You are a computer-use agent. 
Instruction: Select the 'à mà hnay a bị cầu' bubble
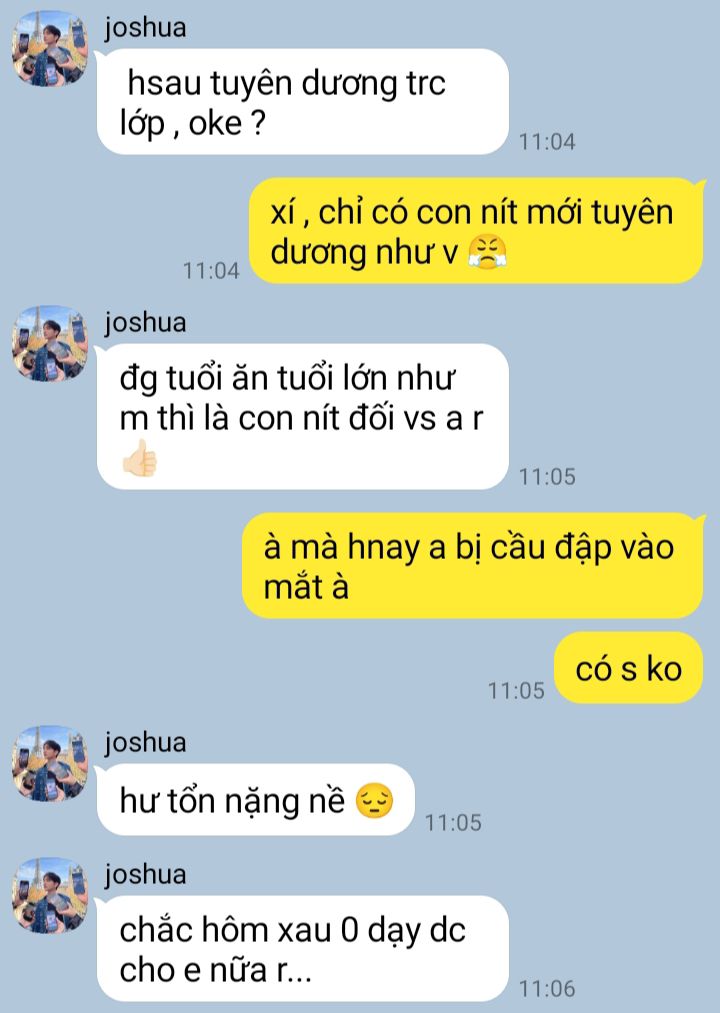(x=472, y=566)
